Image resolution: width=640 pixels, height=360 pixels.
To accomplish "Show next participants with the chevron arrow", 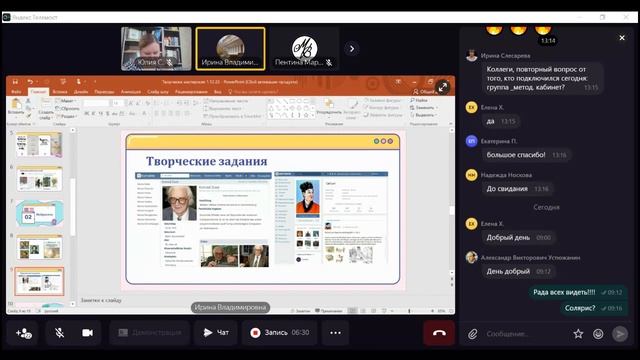I will pyautogui.click(x=351, y=49).
